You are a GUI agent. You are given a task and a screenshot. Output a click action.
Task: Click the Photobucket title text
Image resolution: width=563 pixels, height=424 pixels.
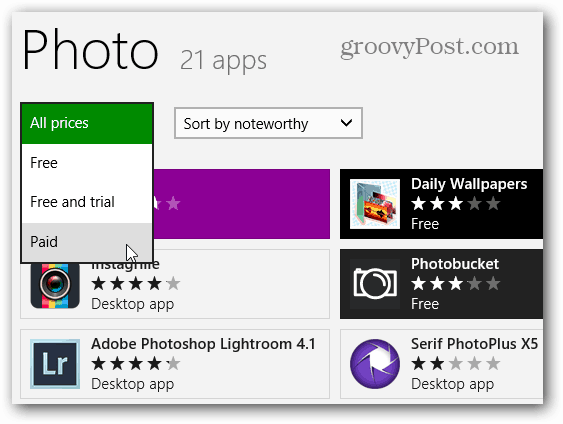[455, 264]
